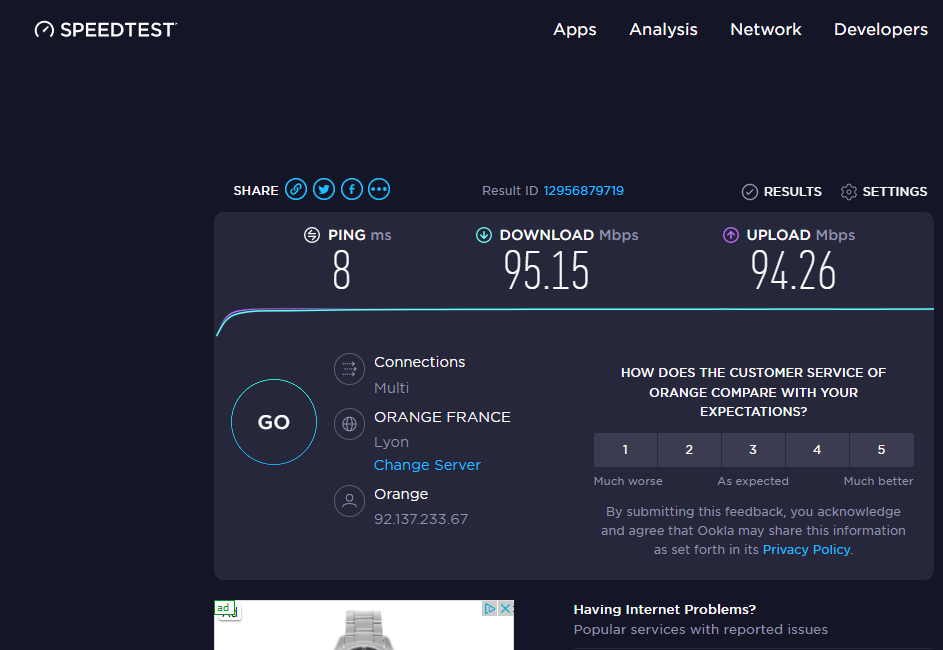The height and width of the screenshot is (650, 943).
Task: Open the Results page
Action: coord(782,192)
